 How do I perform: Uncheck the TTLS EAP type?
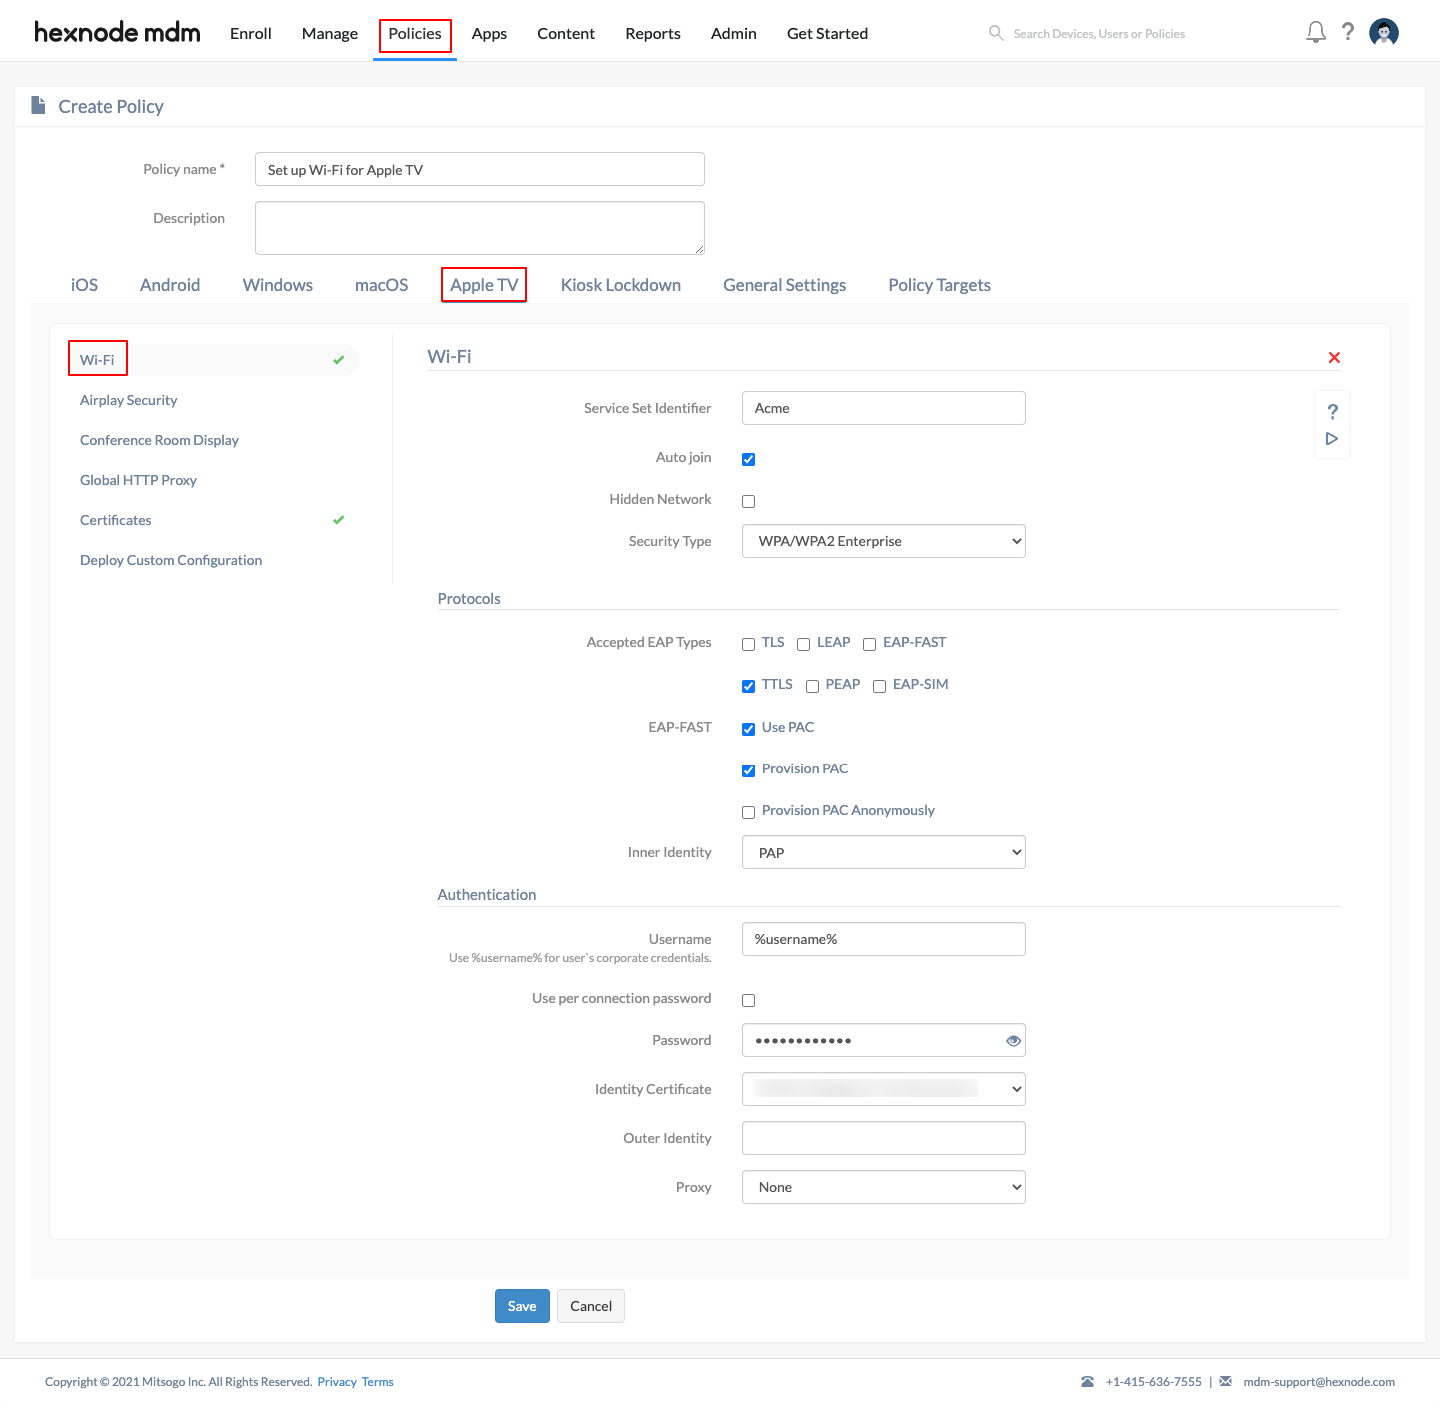748,686
